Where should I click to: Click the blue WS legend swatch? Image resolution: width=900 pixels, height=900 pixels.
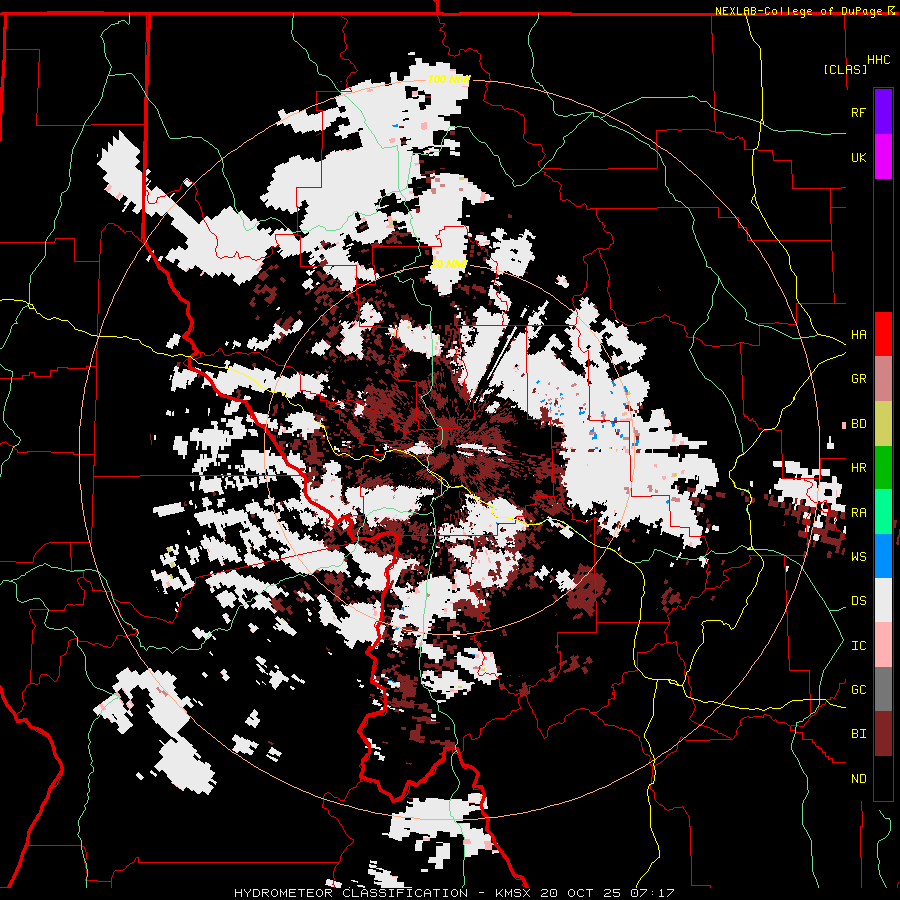883,556
